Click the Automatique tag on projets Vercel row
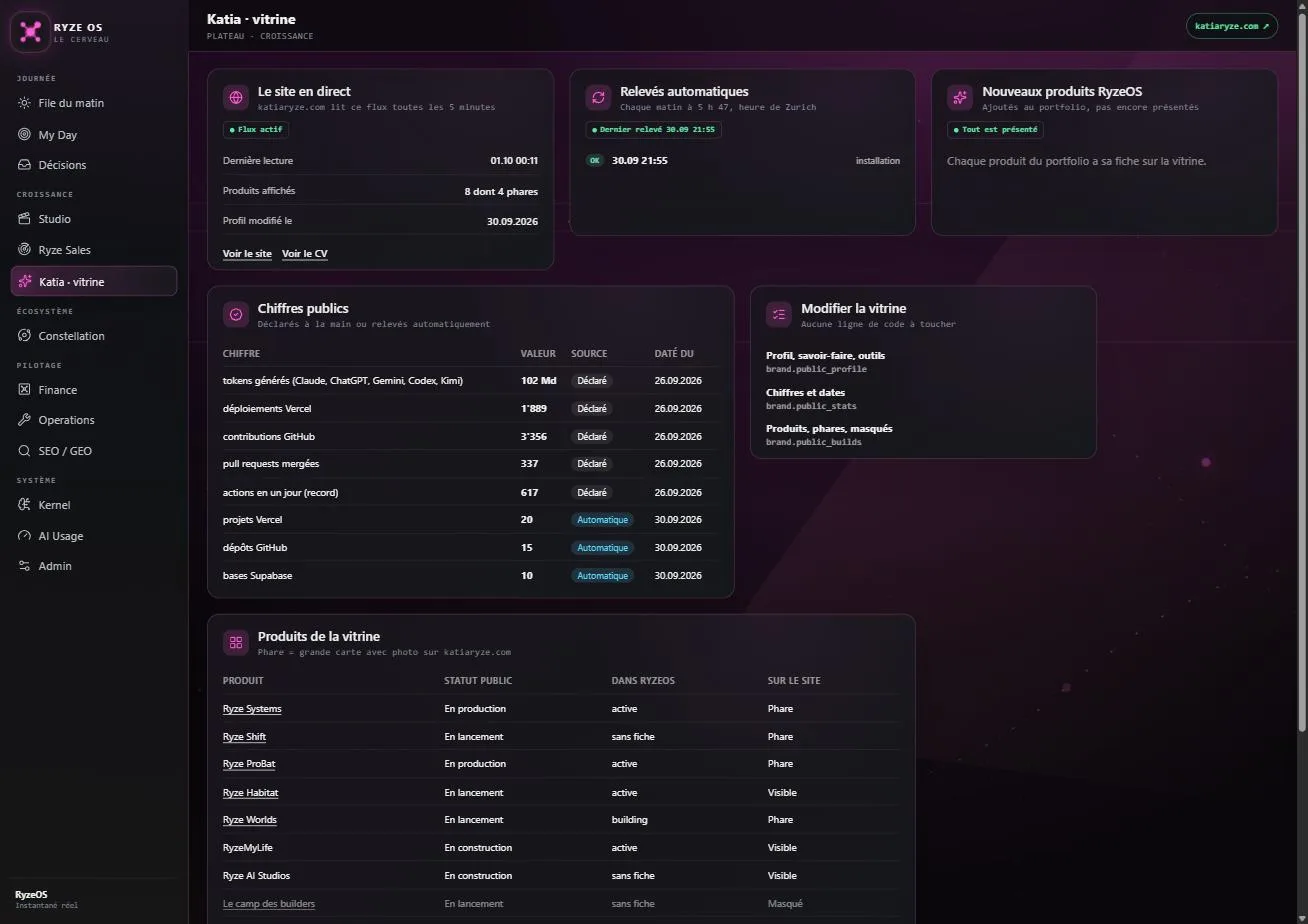The height and width of the screenshot is (924, 1308). 602,520
